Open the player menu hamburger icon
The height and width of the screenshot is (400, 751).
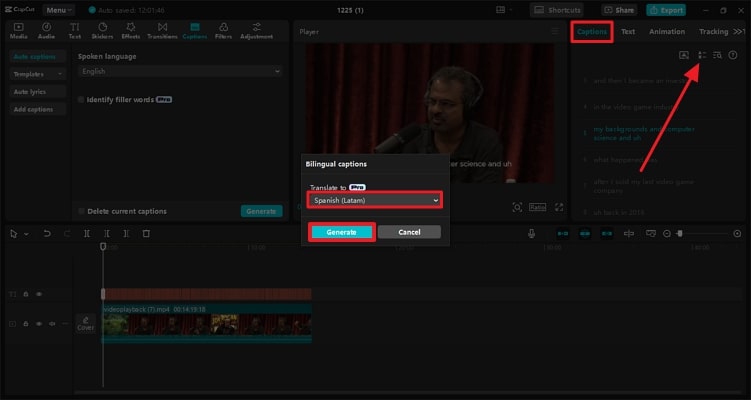(555, 31)
